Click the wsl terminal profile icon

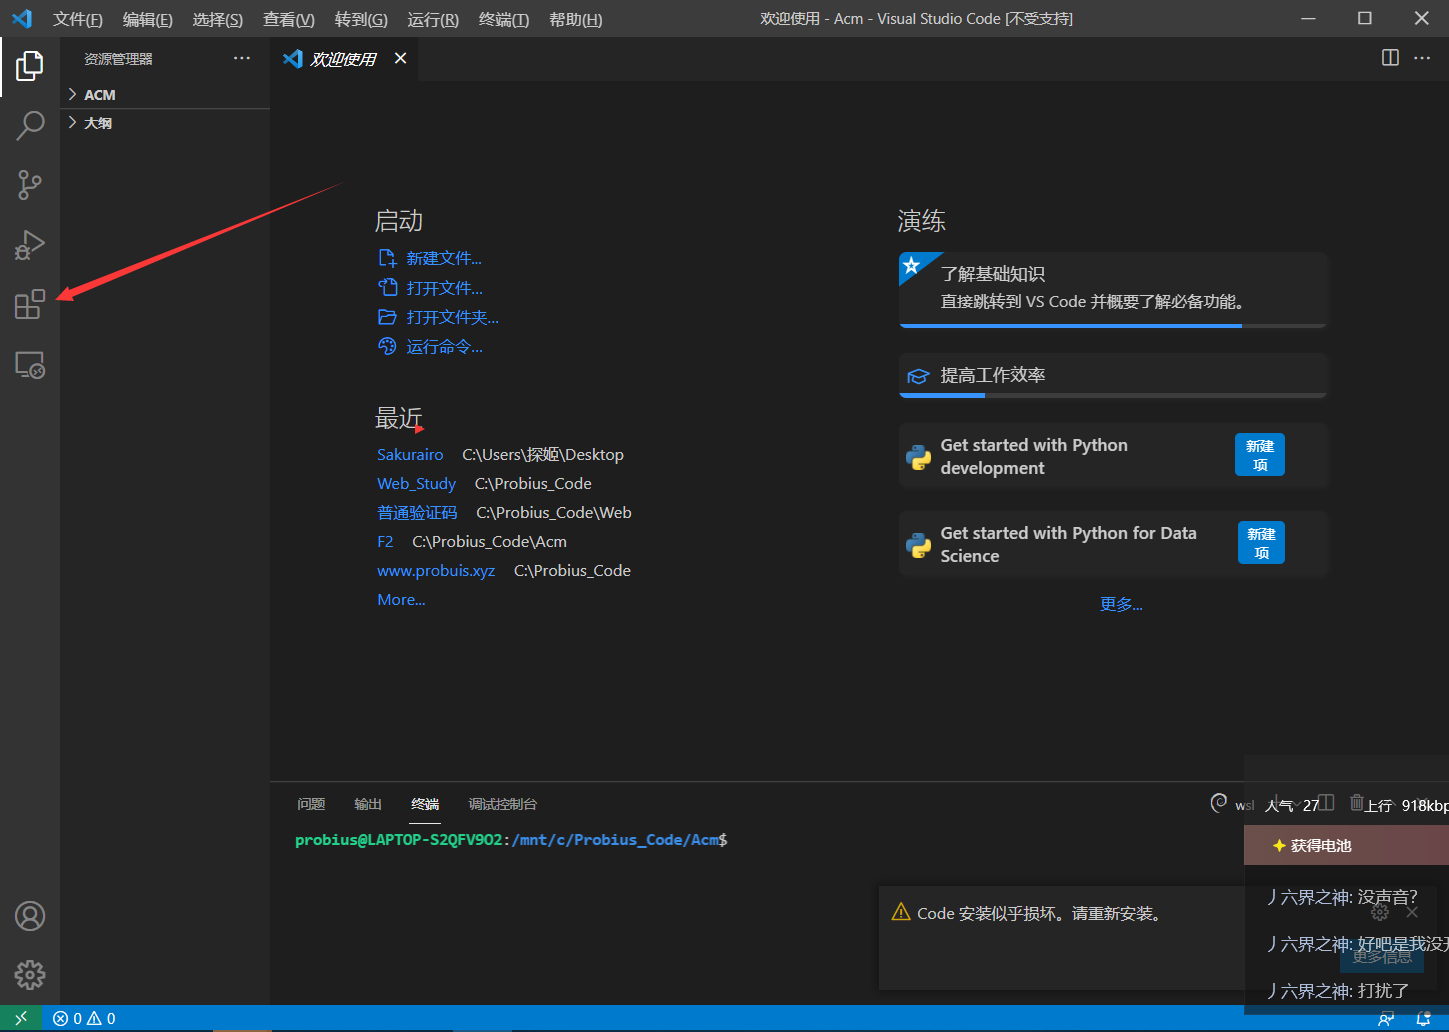[1219, 803]
